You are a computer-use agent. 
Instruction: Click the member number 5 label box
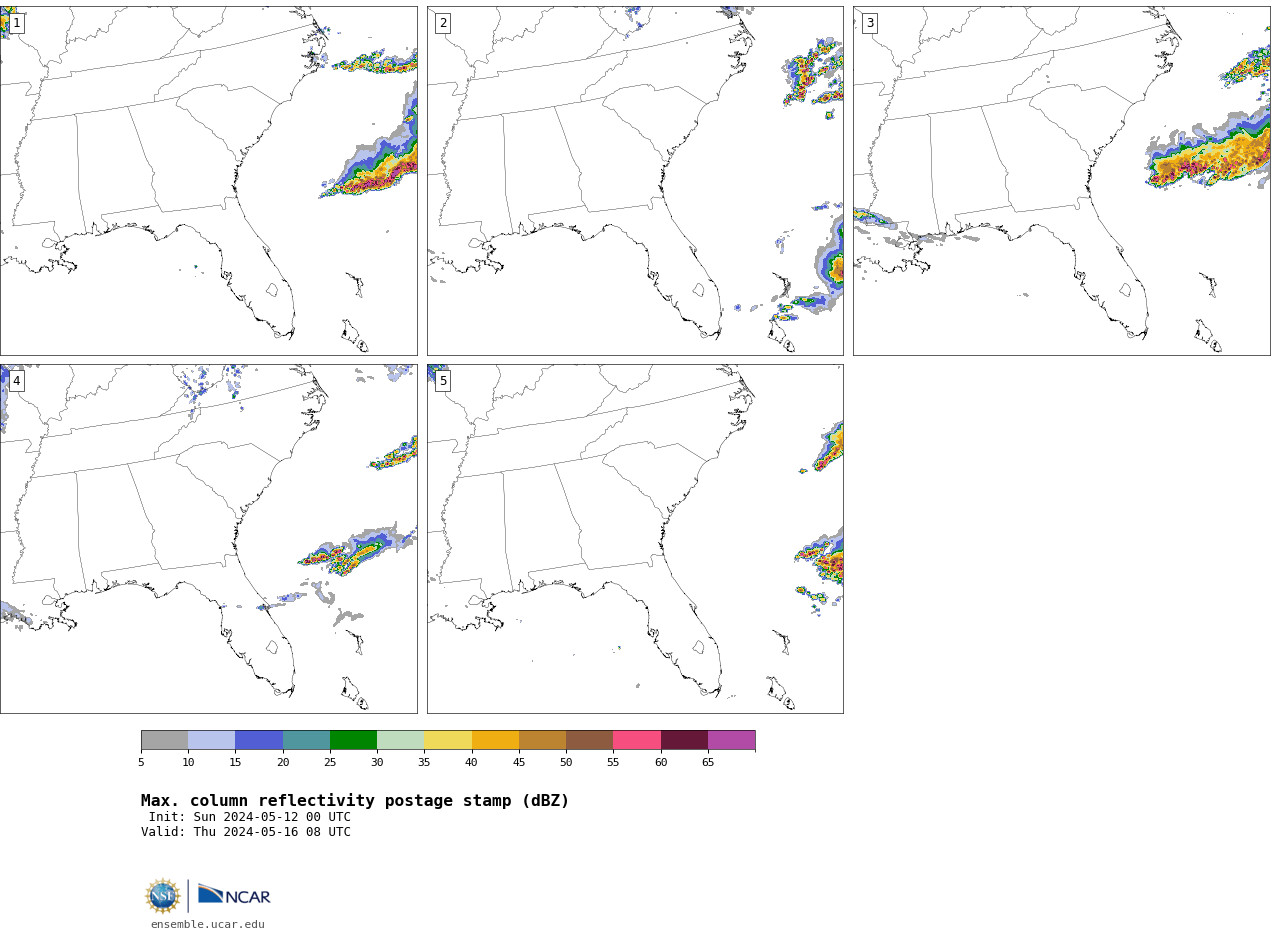[443, 381]
